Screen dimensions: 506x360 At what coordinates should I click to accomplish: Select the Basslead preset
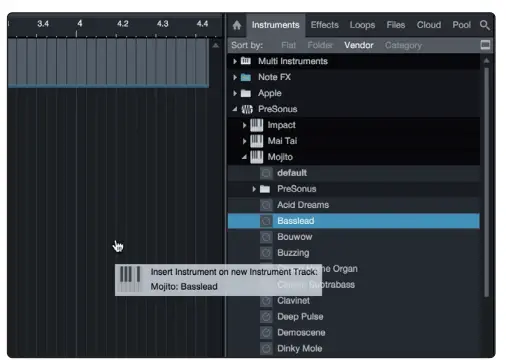(x=354, y=221)
